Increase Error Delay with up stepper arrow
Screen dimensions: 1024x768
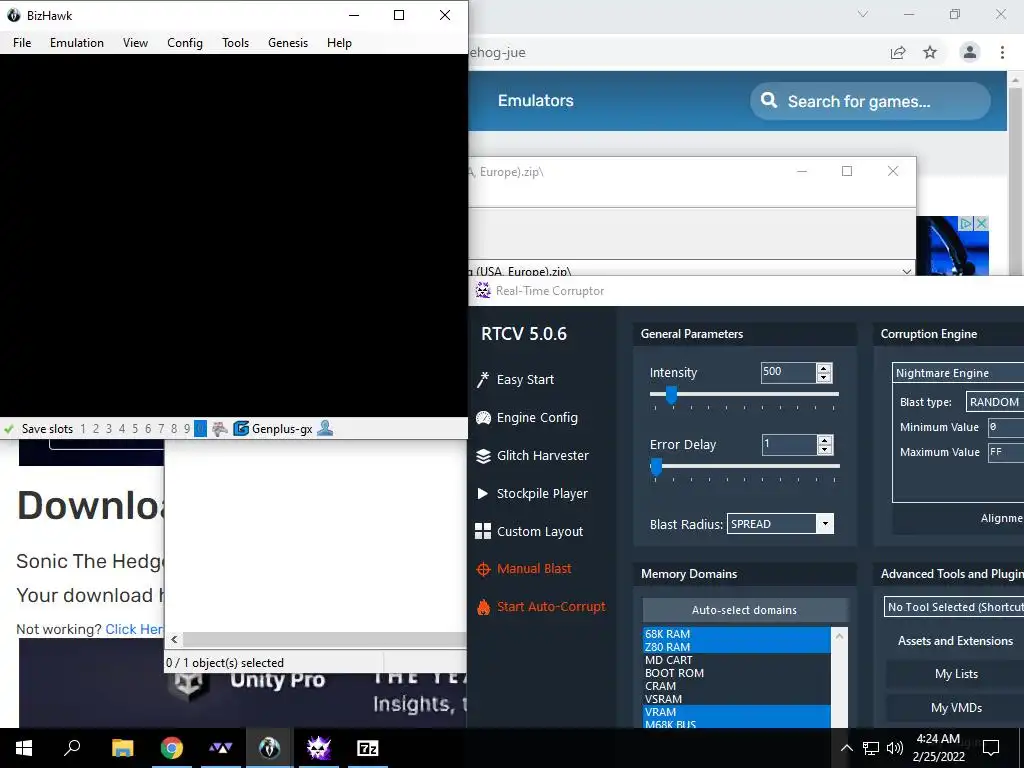click(x=825, y=440)
